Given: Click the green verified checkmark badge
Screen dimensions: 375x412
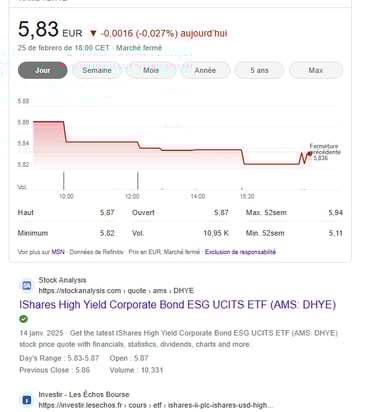Looking at the screenshot, I should [23, 319].
